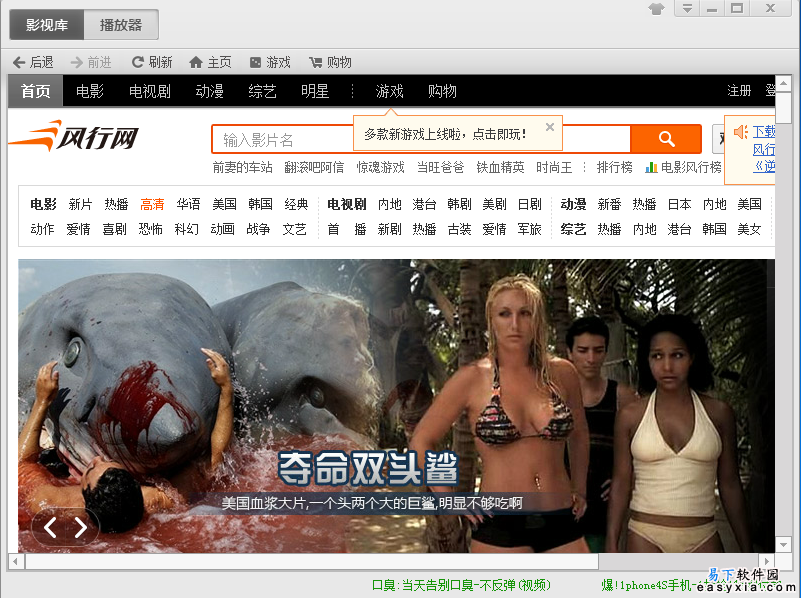Click horizontal scrollbar right arrow
Viewport: 801px width, 598px height.
click(x=766, y=562)
